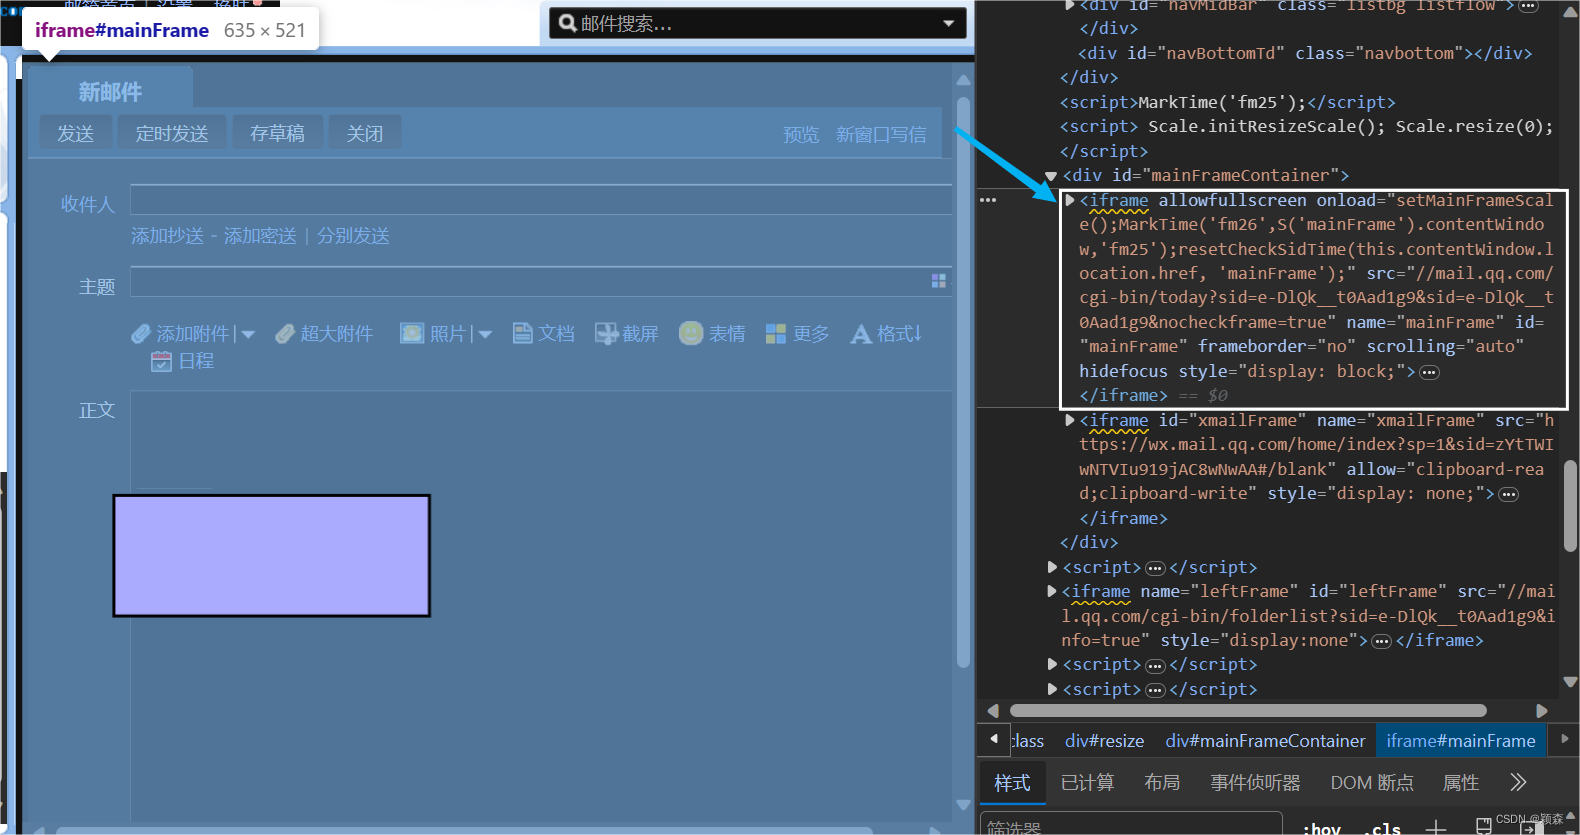Click the 添加密送 link
Screen dimensions: 1580x835
260,236
